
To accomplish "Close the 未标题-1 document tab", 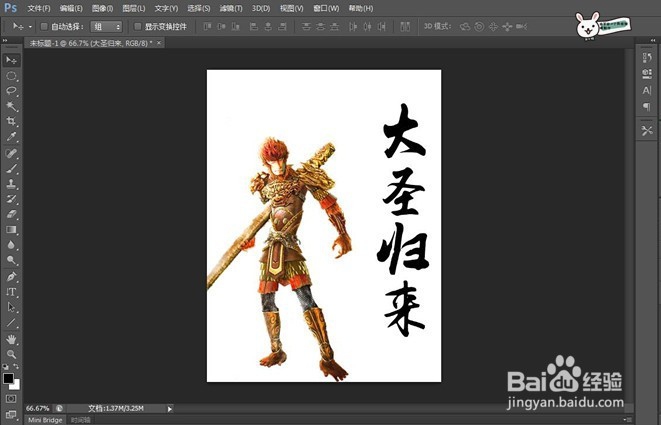I will pos(159,43).
